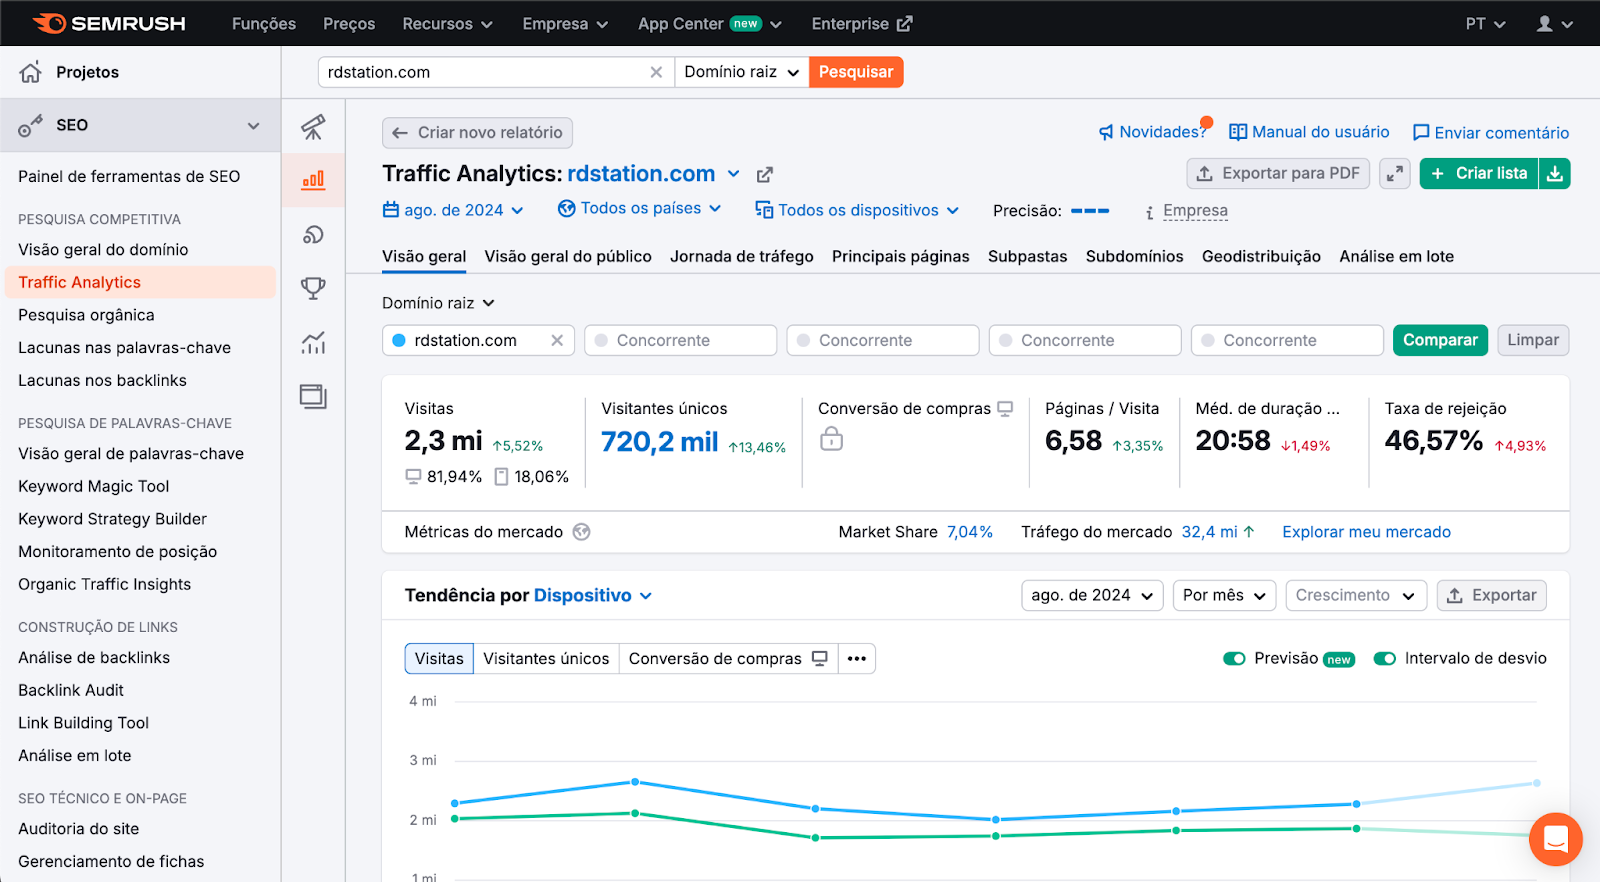Click Enviar comentário
Image resolution: width=1600 pixels, height=882 pixels.
[1491, 133]
